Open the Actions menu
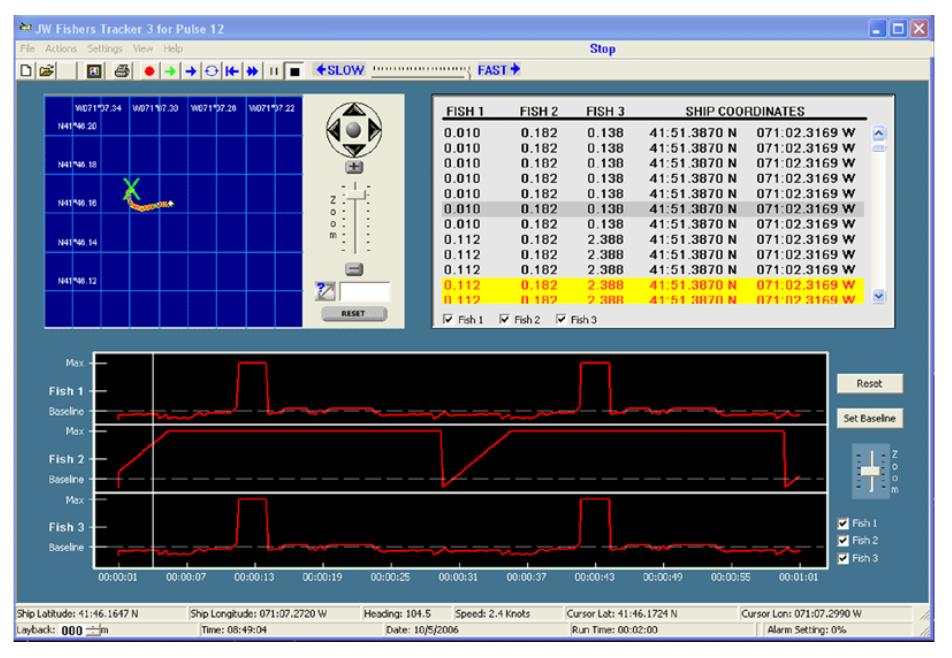952x658 pixels. coord(60,48)
